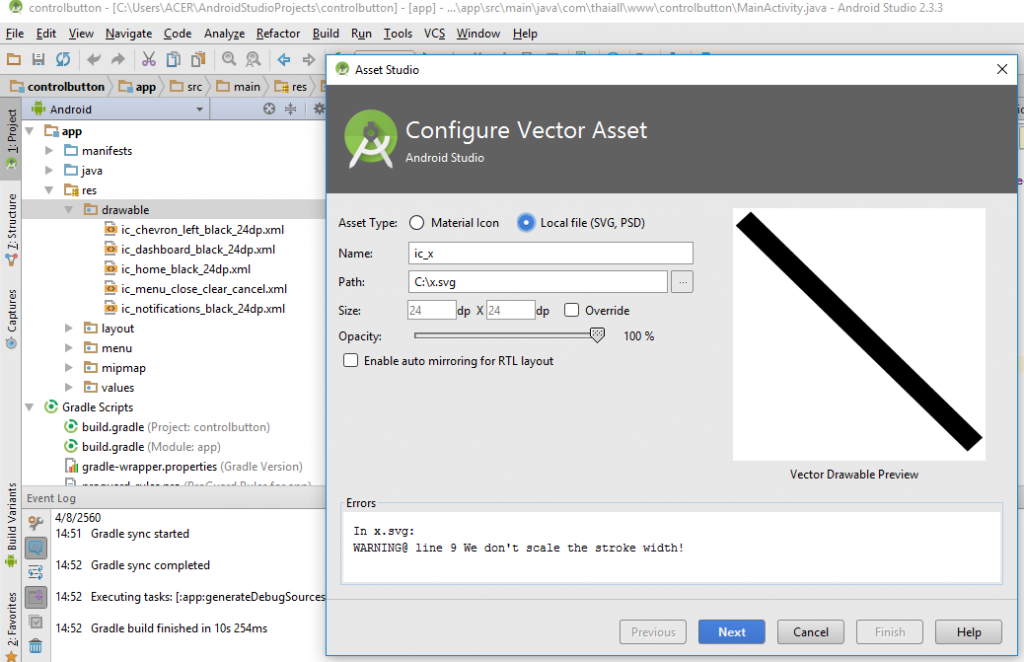Image resolution: width=1024 pixels, height=662 pixels.
Task: Expand the mipmap folder
Action: 69,368
